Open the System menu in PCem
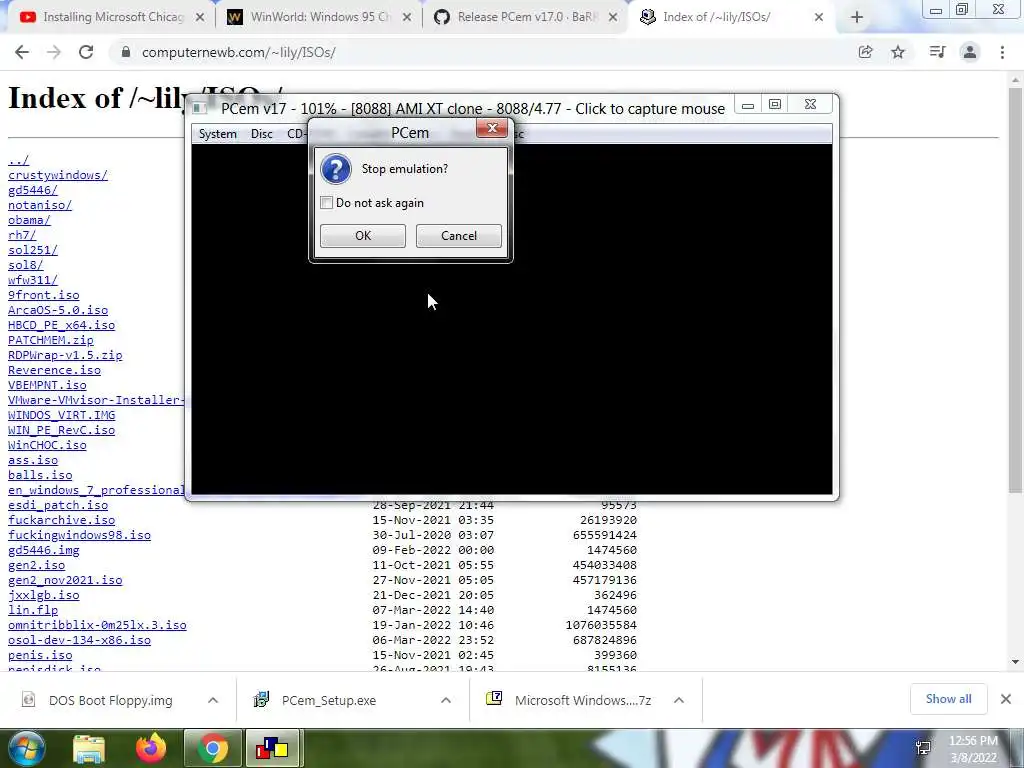 (x=217, y=134)
